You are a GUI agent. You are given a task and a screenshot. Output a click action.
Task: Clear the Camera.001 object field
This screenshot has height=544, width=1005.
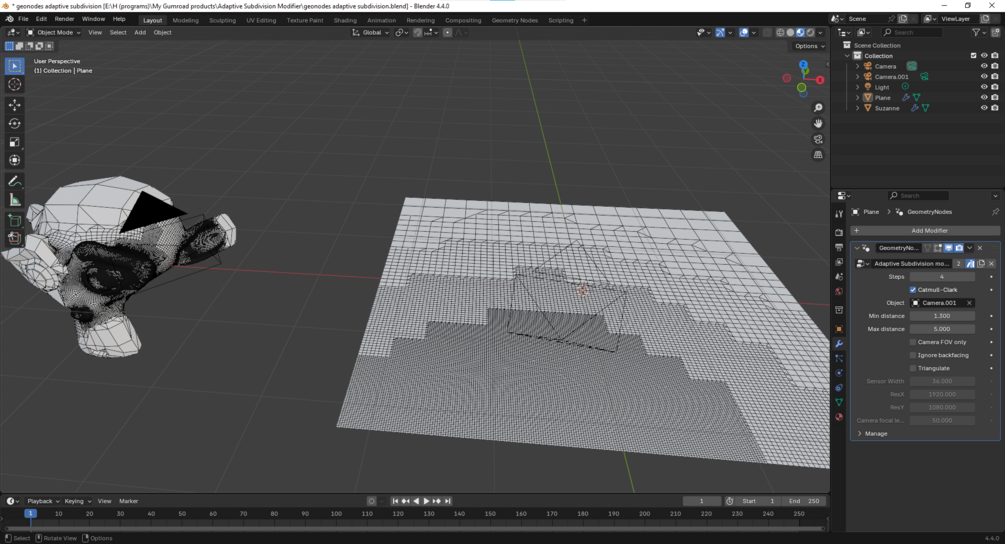point(969,303)
